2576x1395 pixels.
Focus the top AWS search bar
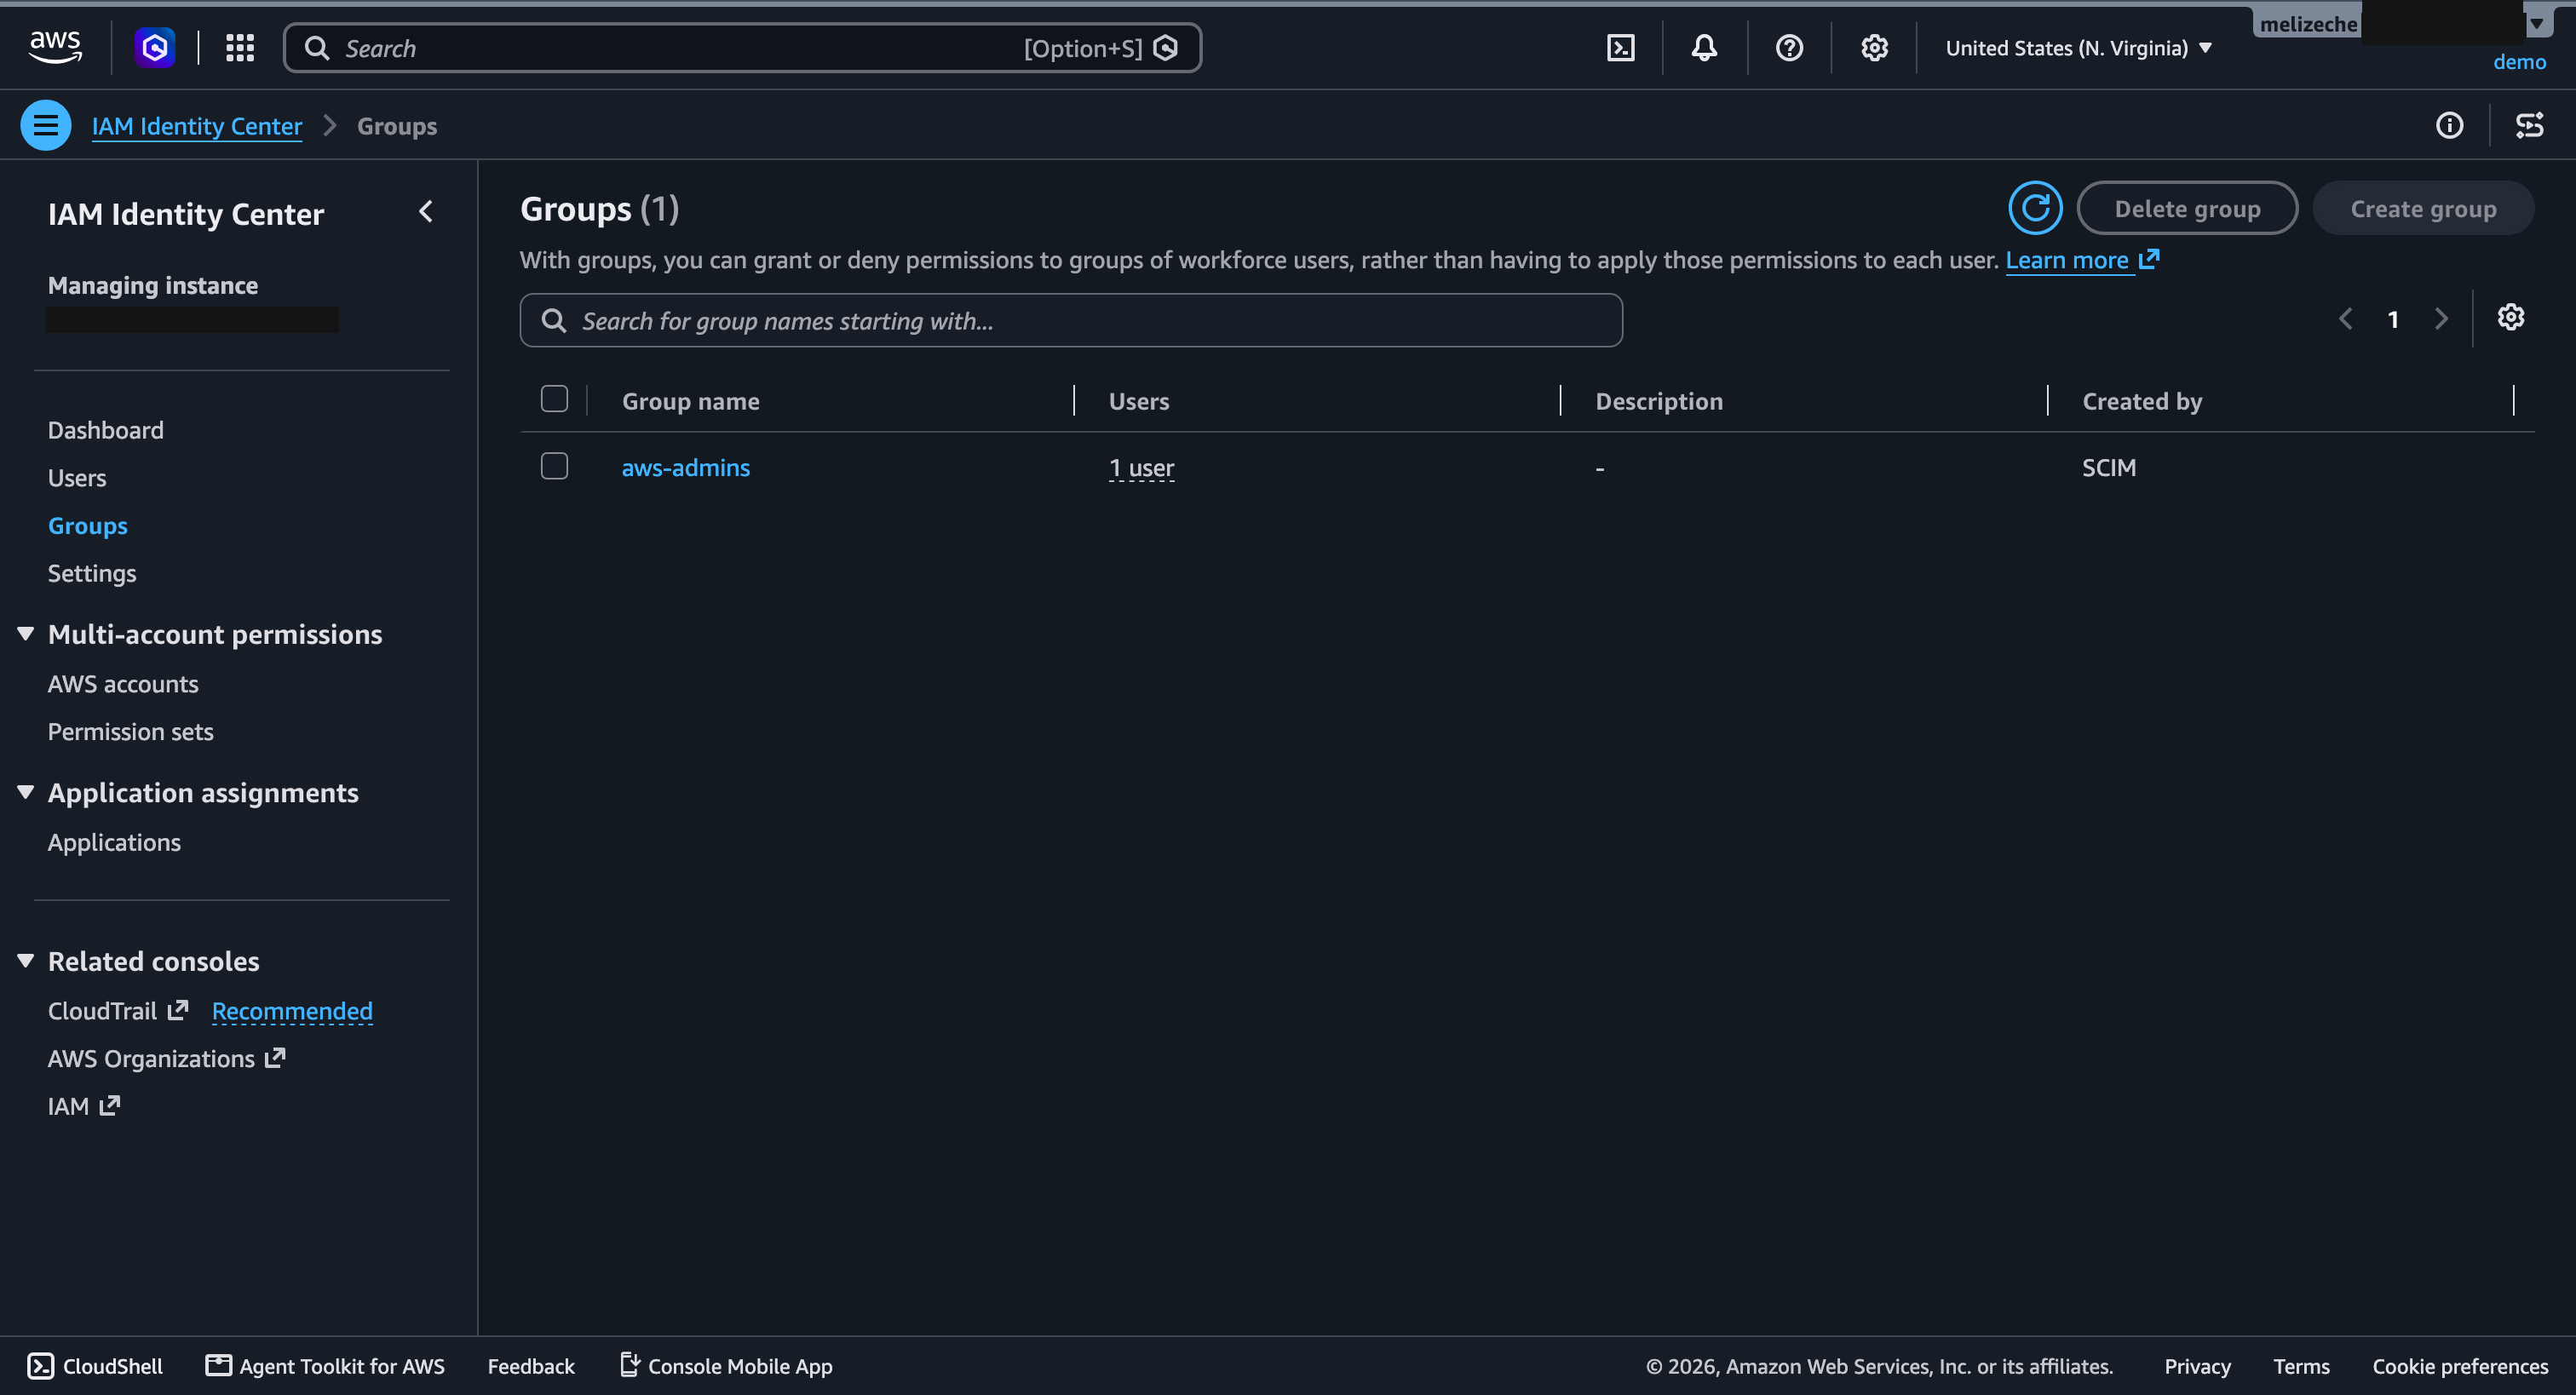pyautogui.click(x=743, y=48)
